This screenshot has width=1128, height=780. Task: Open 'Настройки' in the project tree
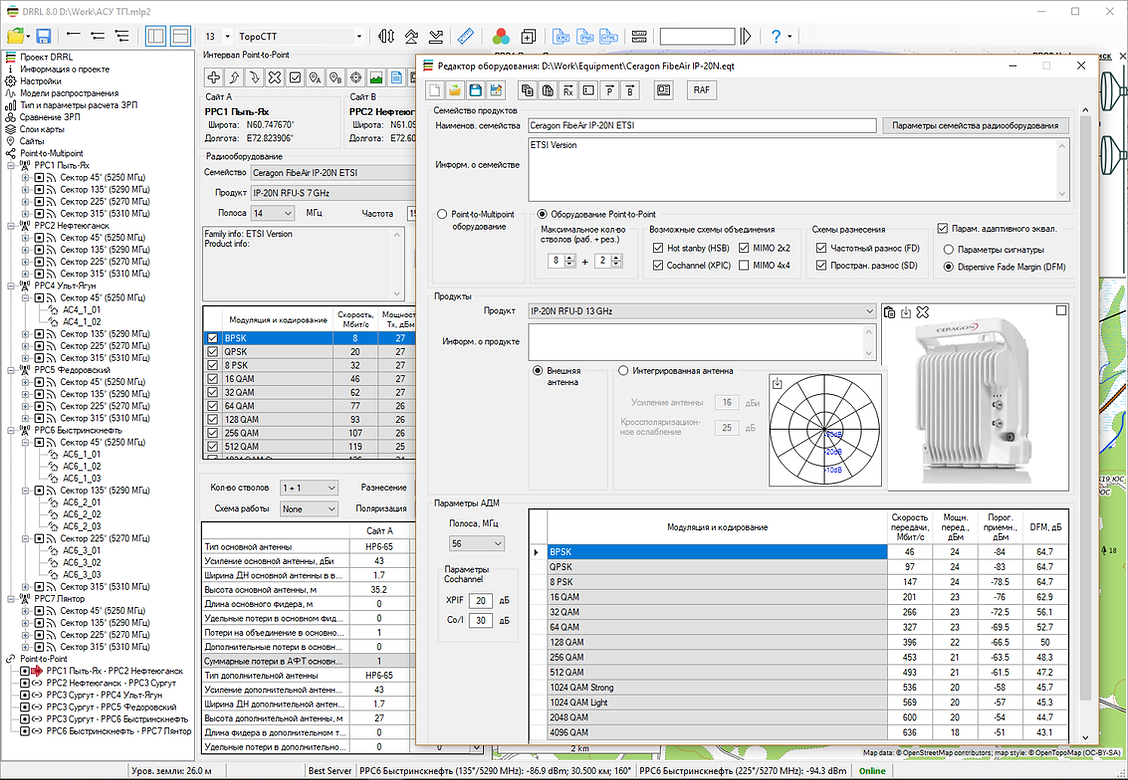tap(40, 81)
